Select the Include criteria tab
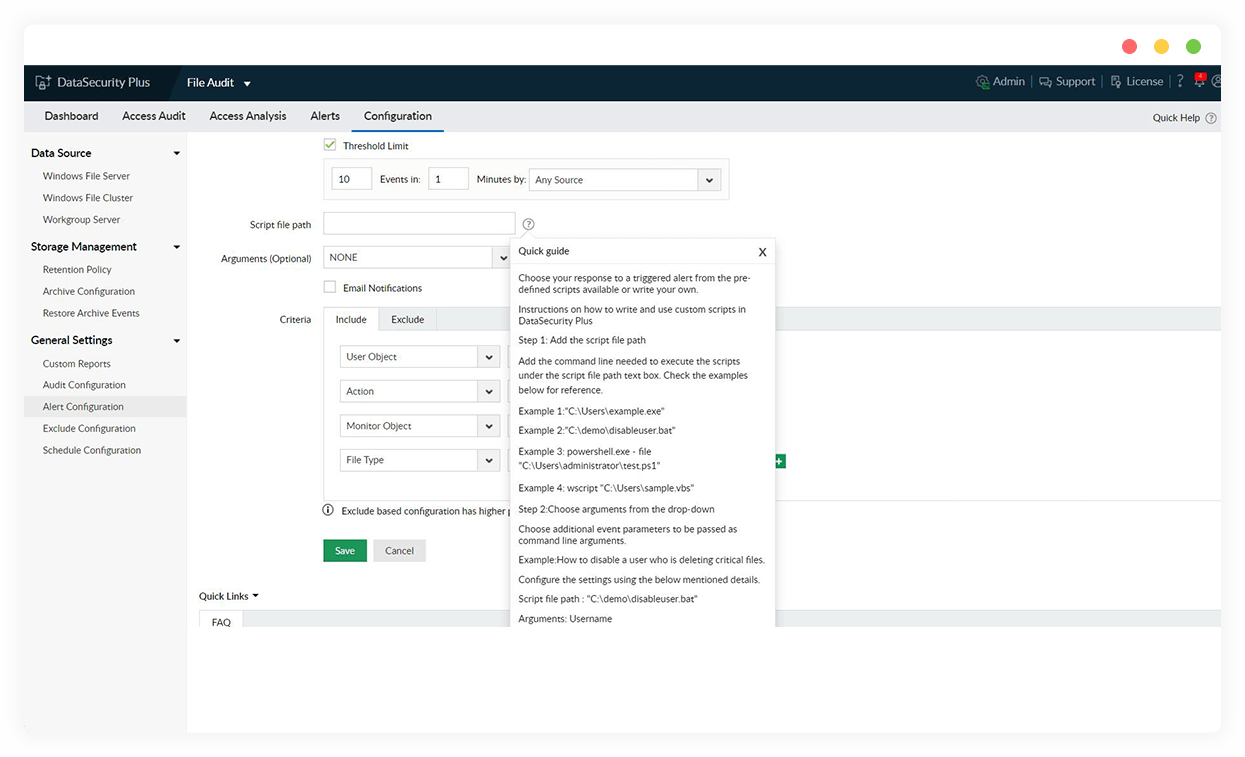The height and width of the screenshot is (757, 1245). click(x=351, y=319)
